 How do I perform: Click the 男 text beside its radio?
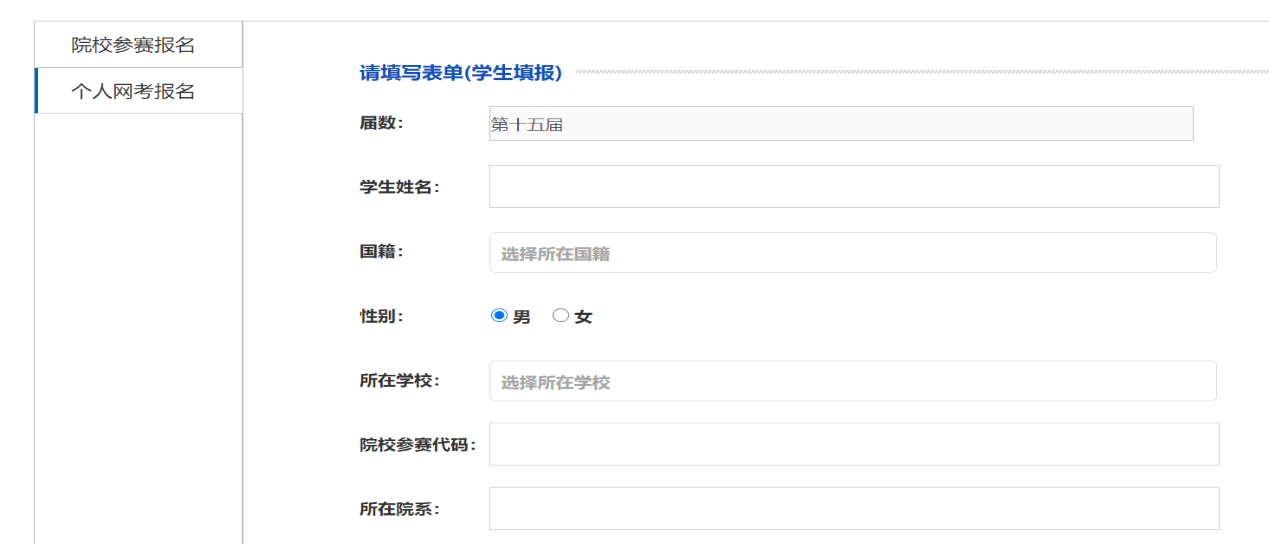point(522,317)
